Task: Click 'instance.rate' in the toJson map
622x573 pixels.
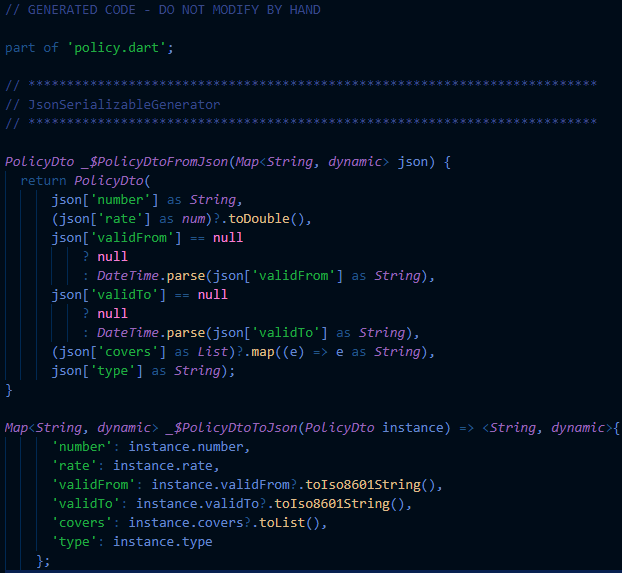Action: pyautogui.click(x=163, y=466)
